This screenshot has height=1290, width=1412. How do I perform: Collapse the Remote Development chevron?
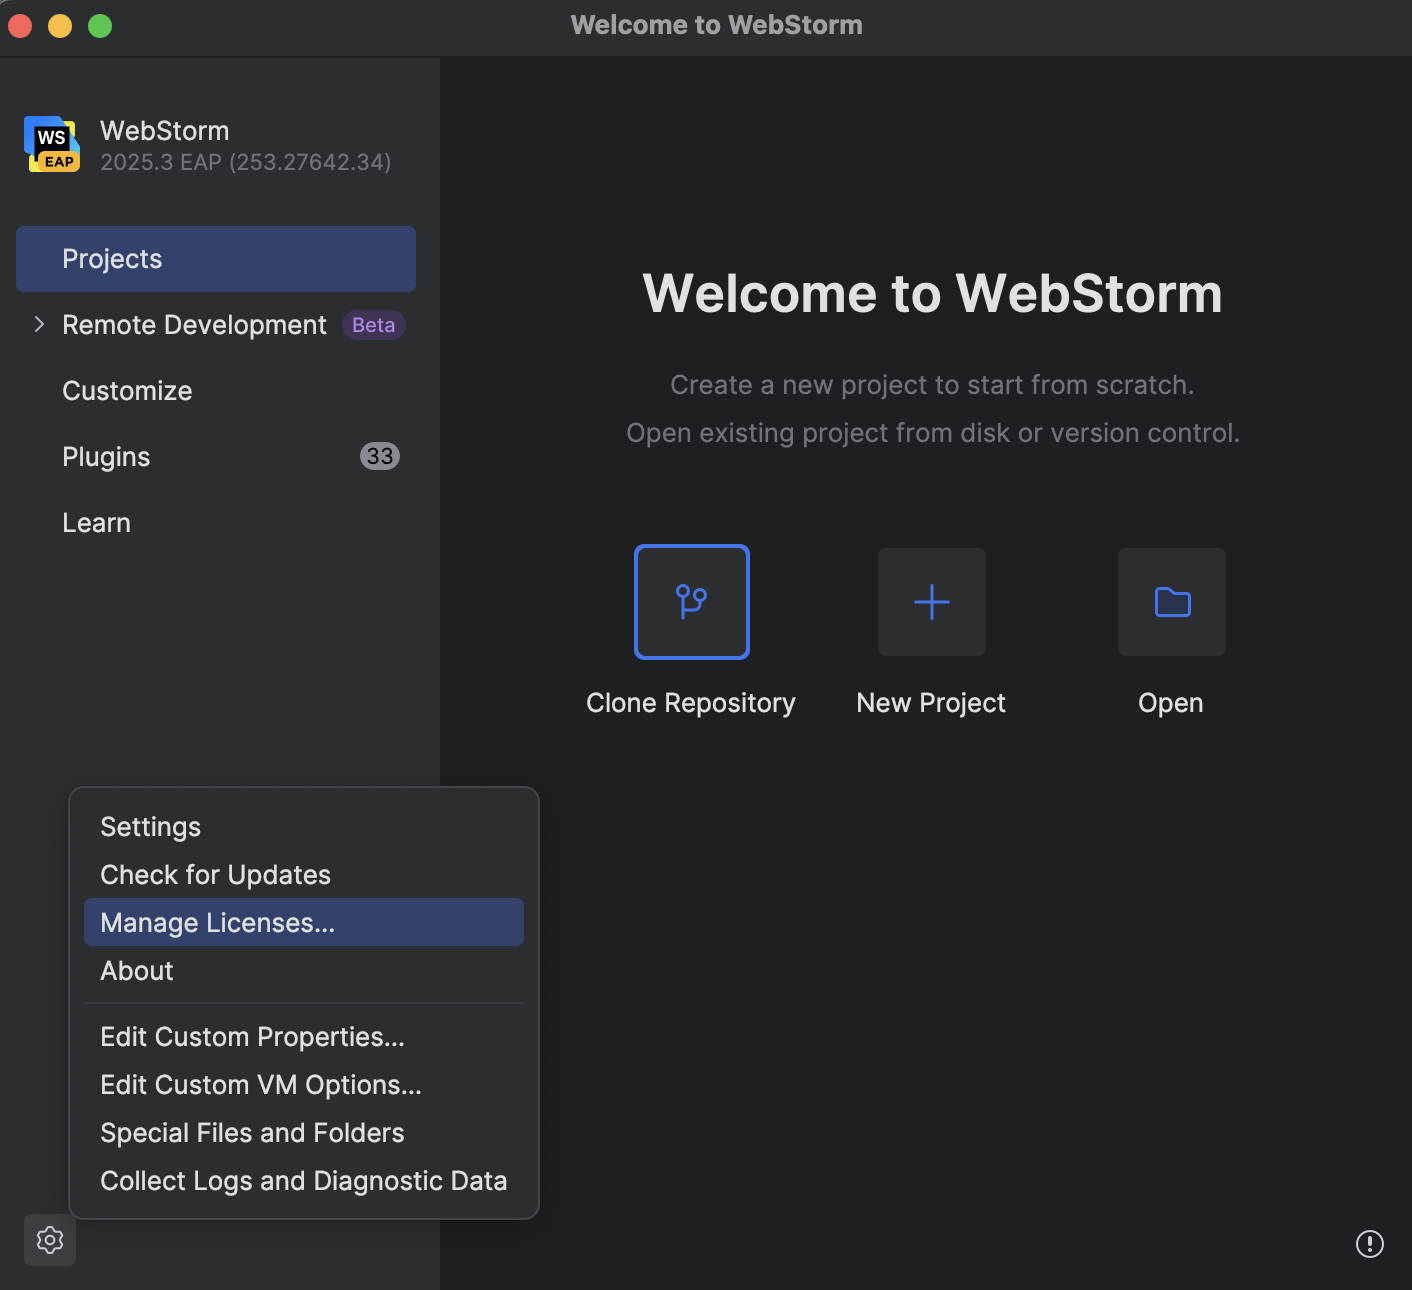coord(39,324)
